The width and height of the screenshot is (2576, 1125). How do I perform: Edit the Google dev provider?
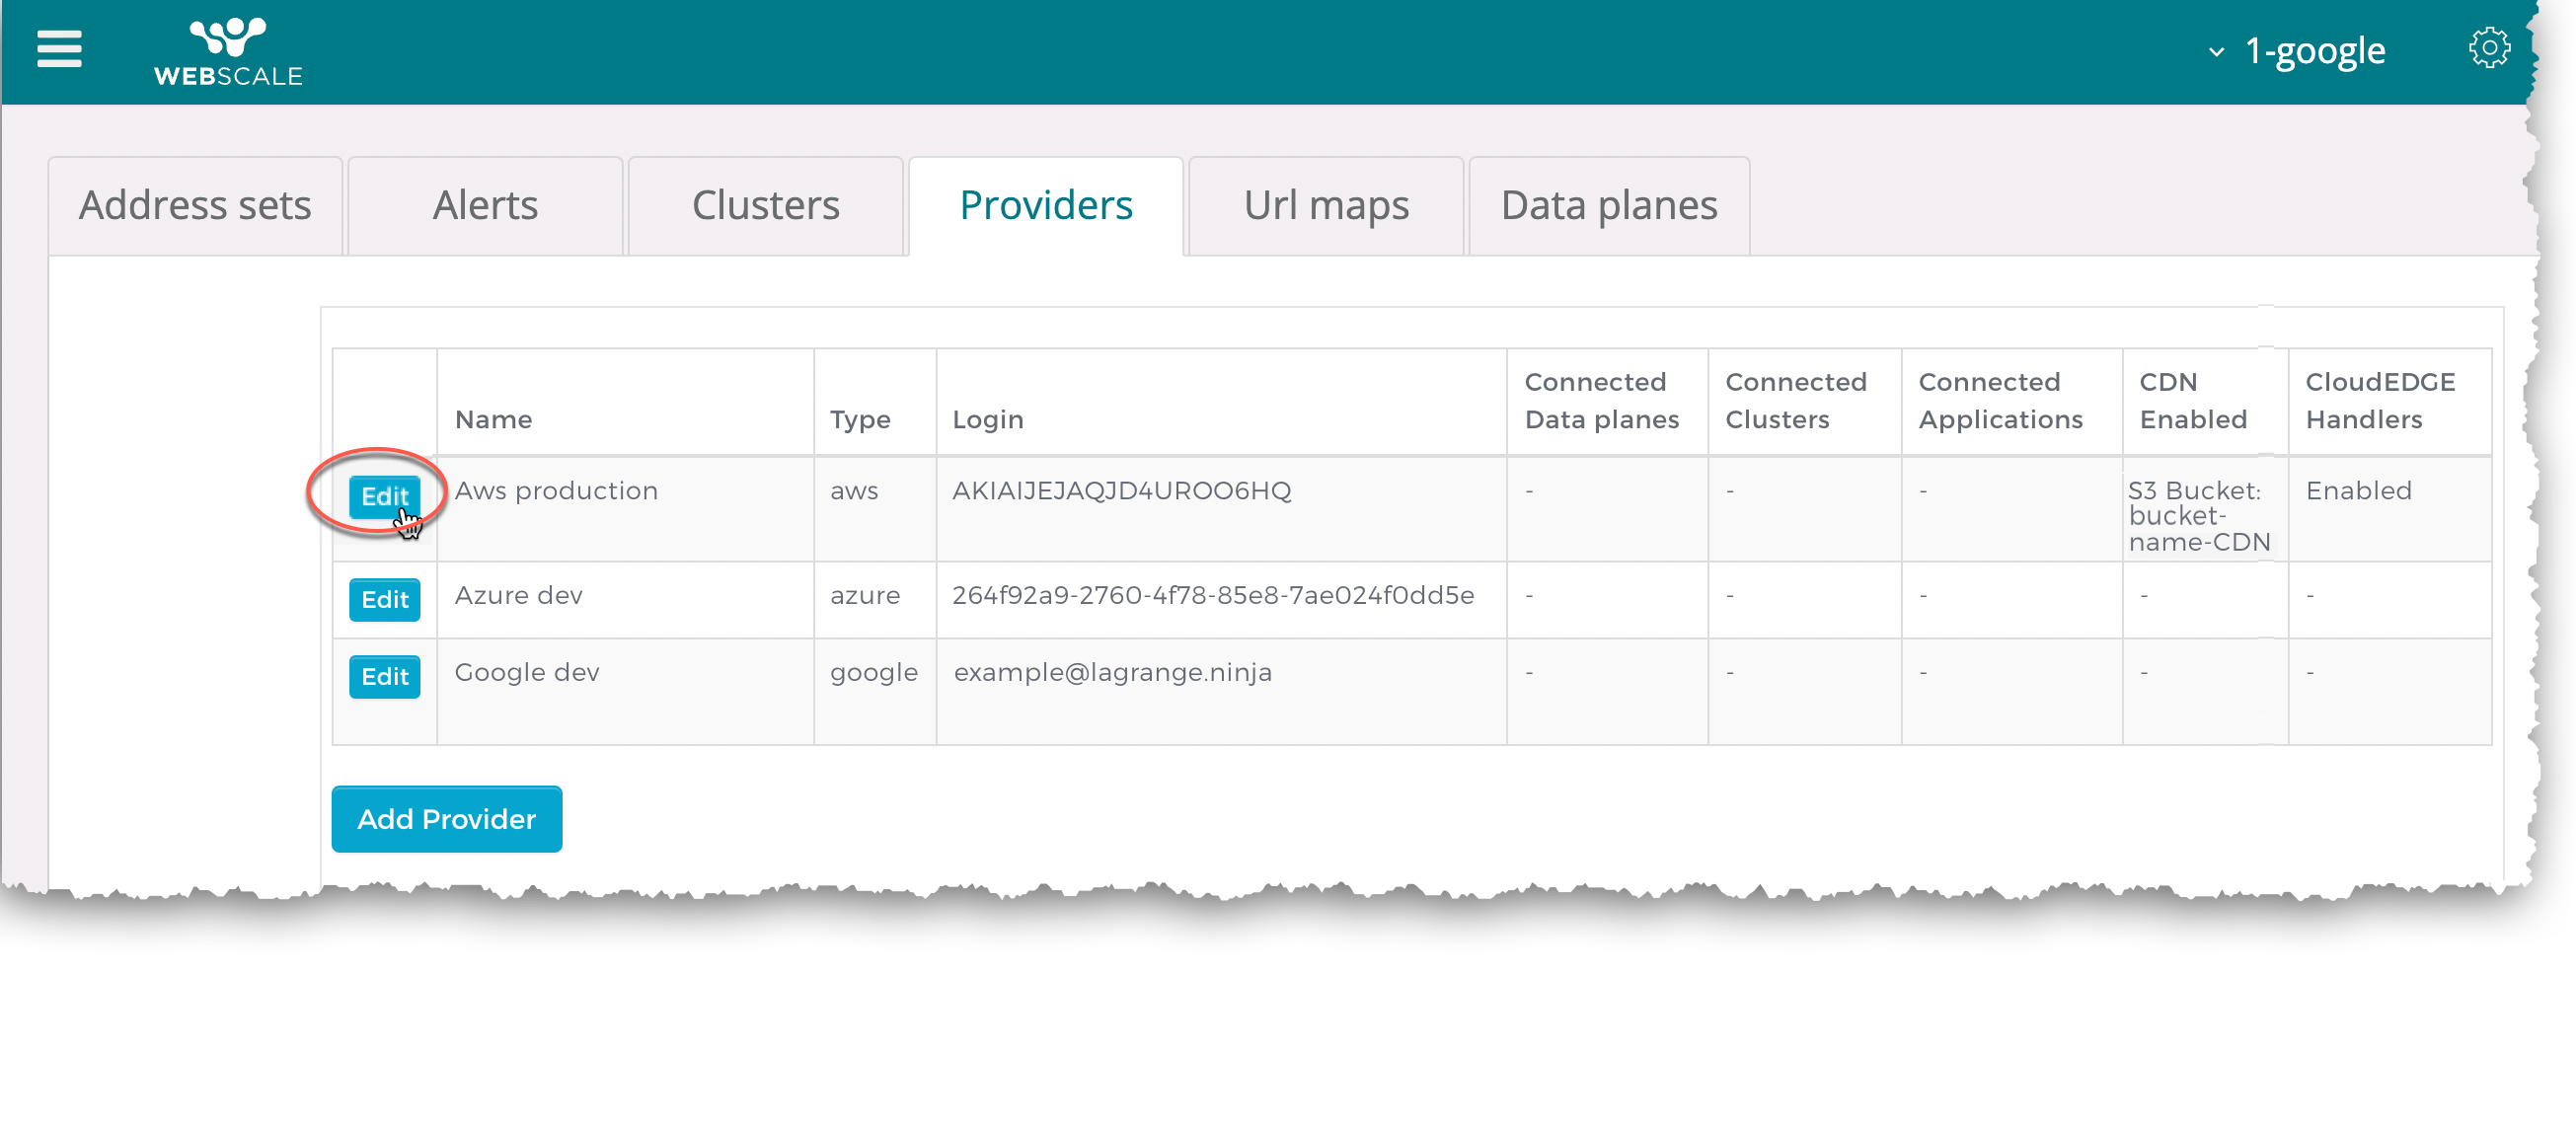coord(384,677)
